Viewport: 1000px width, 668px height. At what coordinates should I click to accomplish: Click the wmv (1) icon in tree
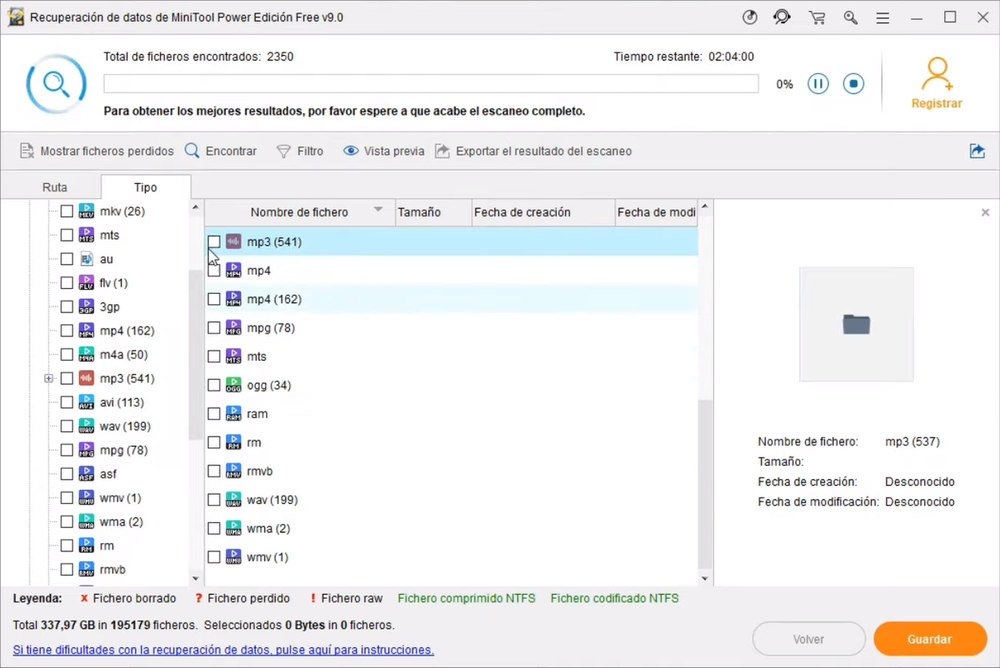click(x=86, y=498)
